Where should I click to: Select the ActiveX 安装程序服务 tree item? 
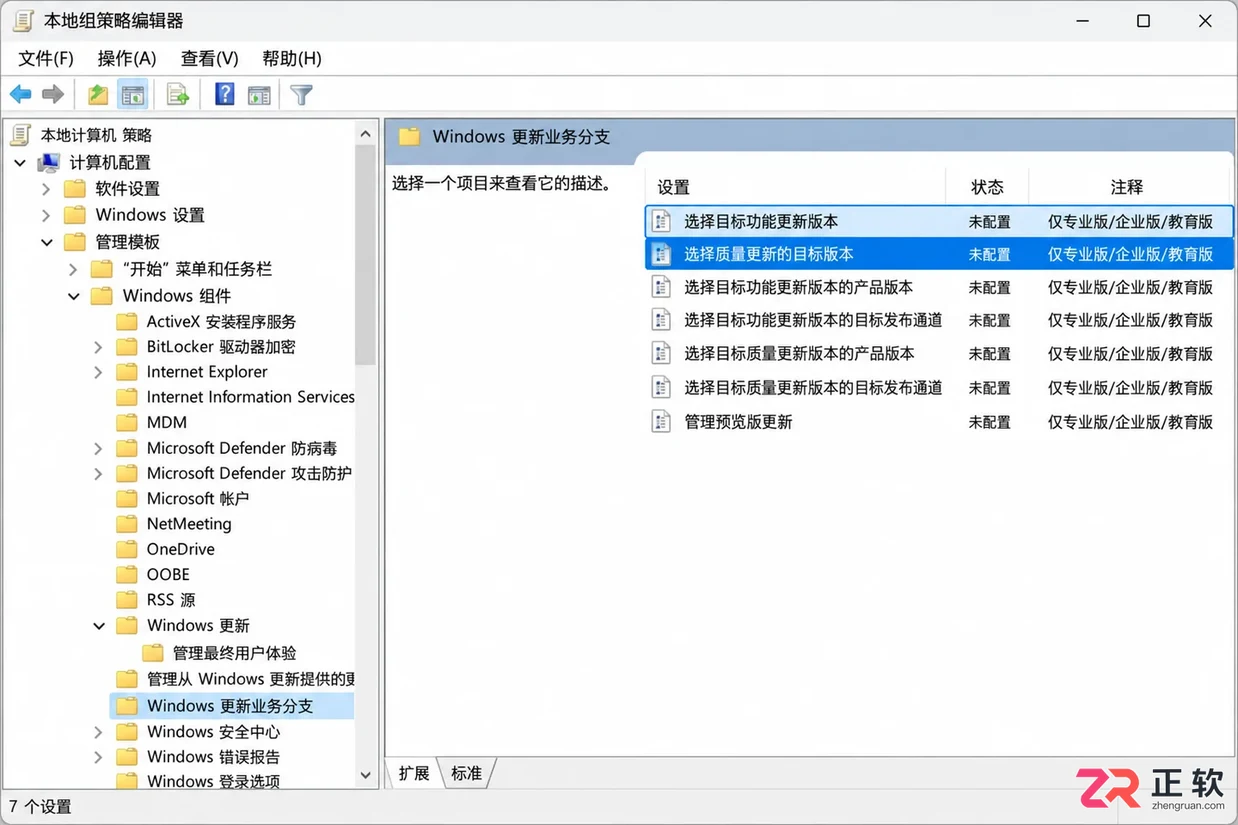(221, 321)
